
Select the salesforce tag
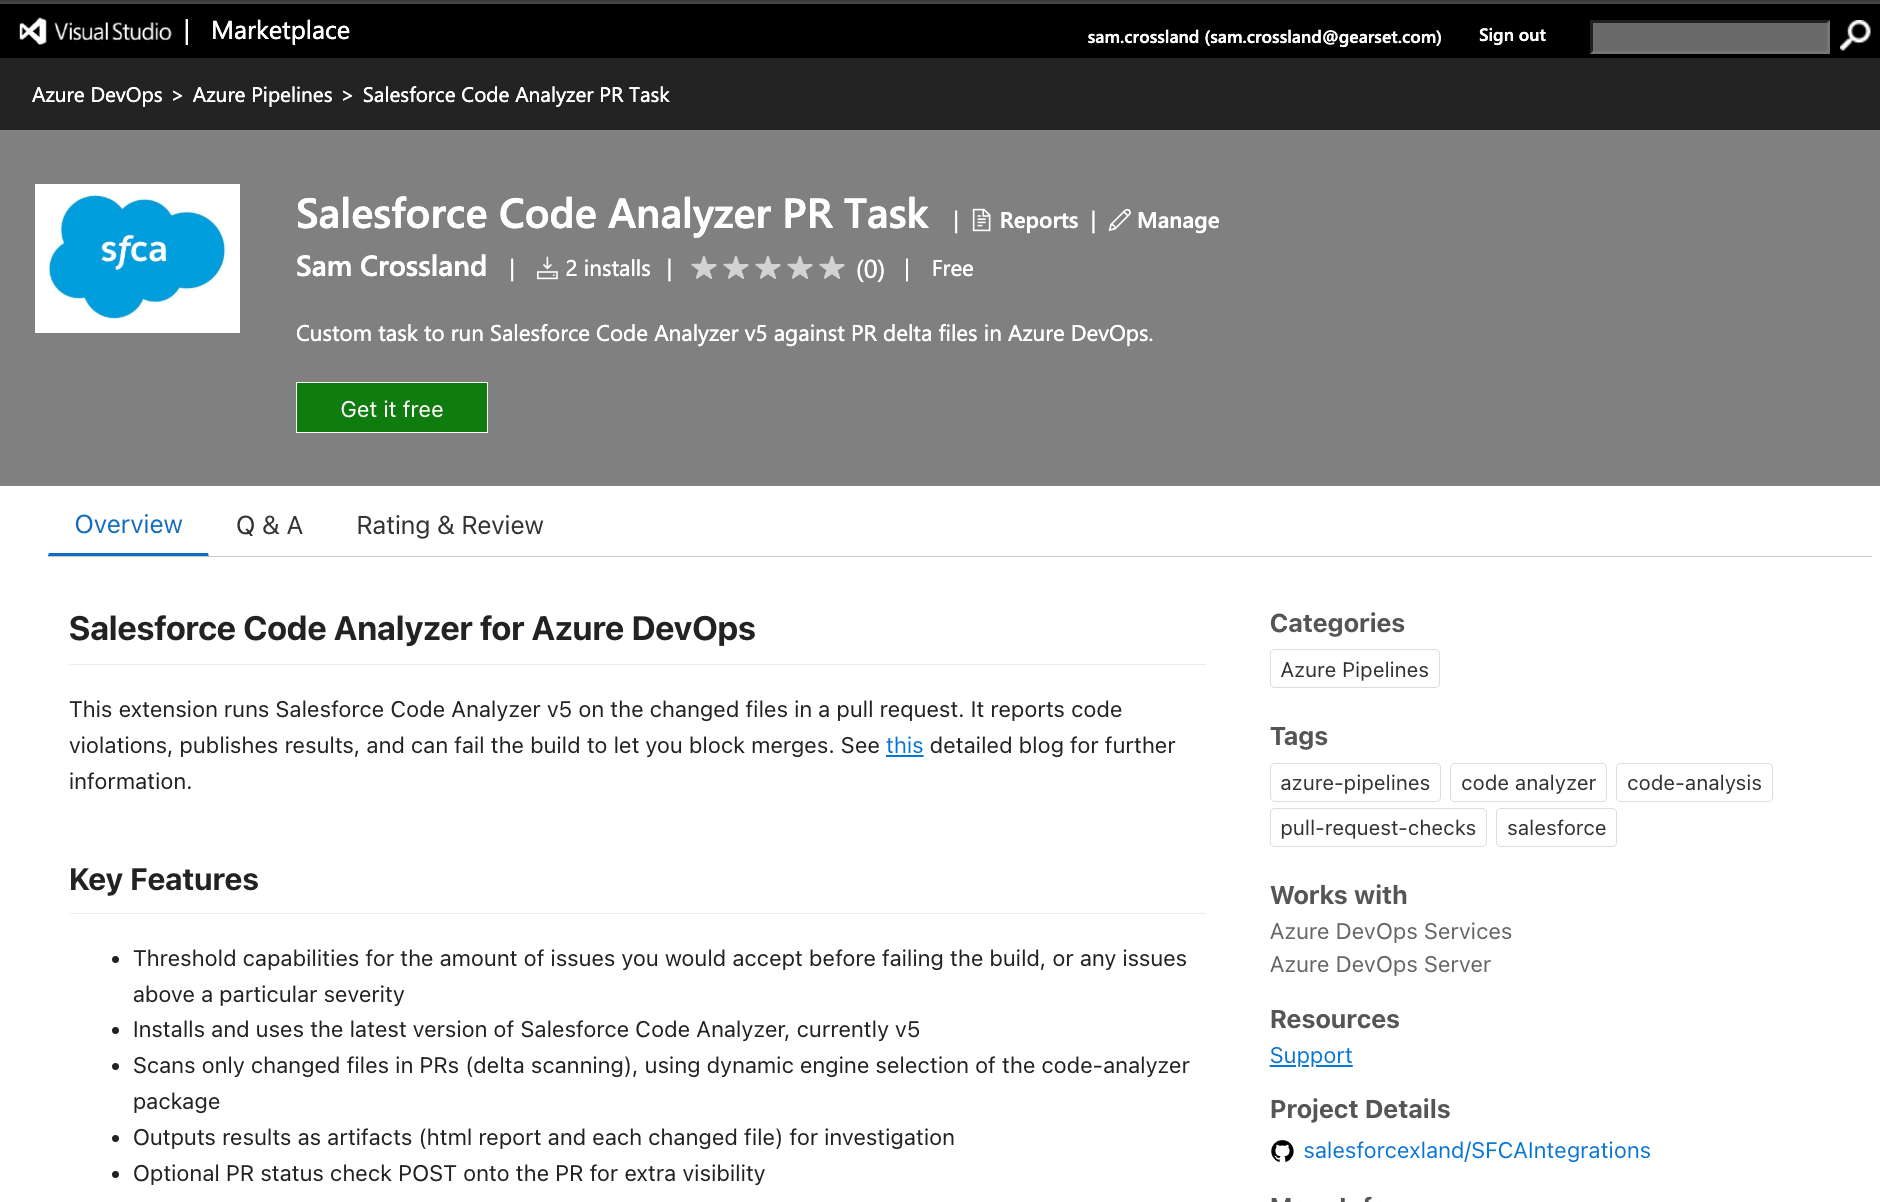point(1556,827)
